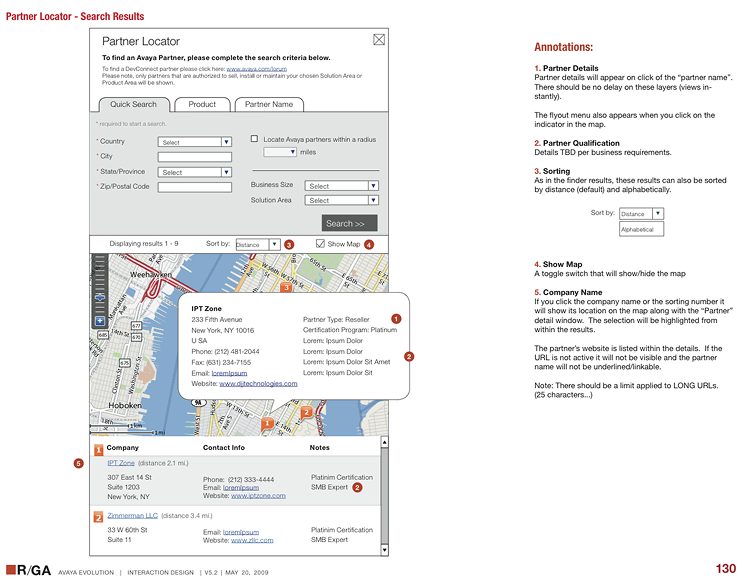This screenshot has height=582, width=750.
Task: Select orange map marker number 3
Action: pos(286,287)
